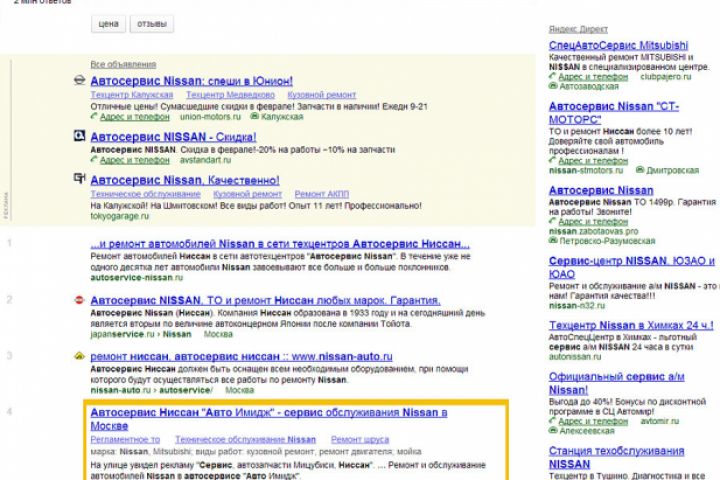The width and height of the screenshot is (720, 480).
Task: Open sitelink 'Техническое обслуживание Nissan'
Action: 246,440
